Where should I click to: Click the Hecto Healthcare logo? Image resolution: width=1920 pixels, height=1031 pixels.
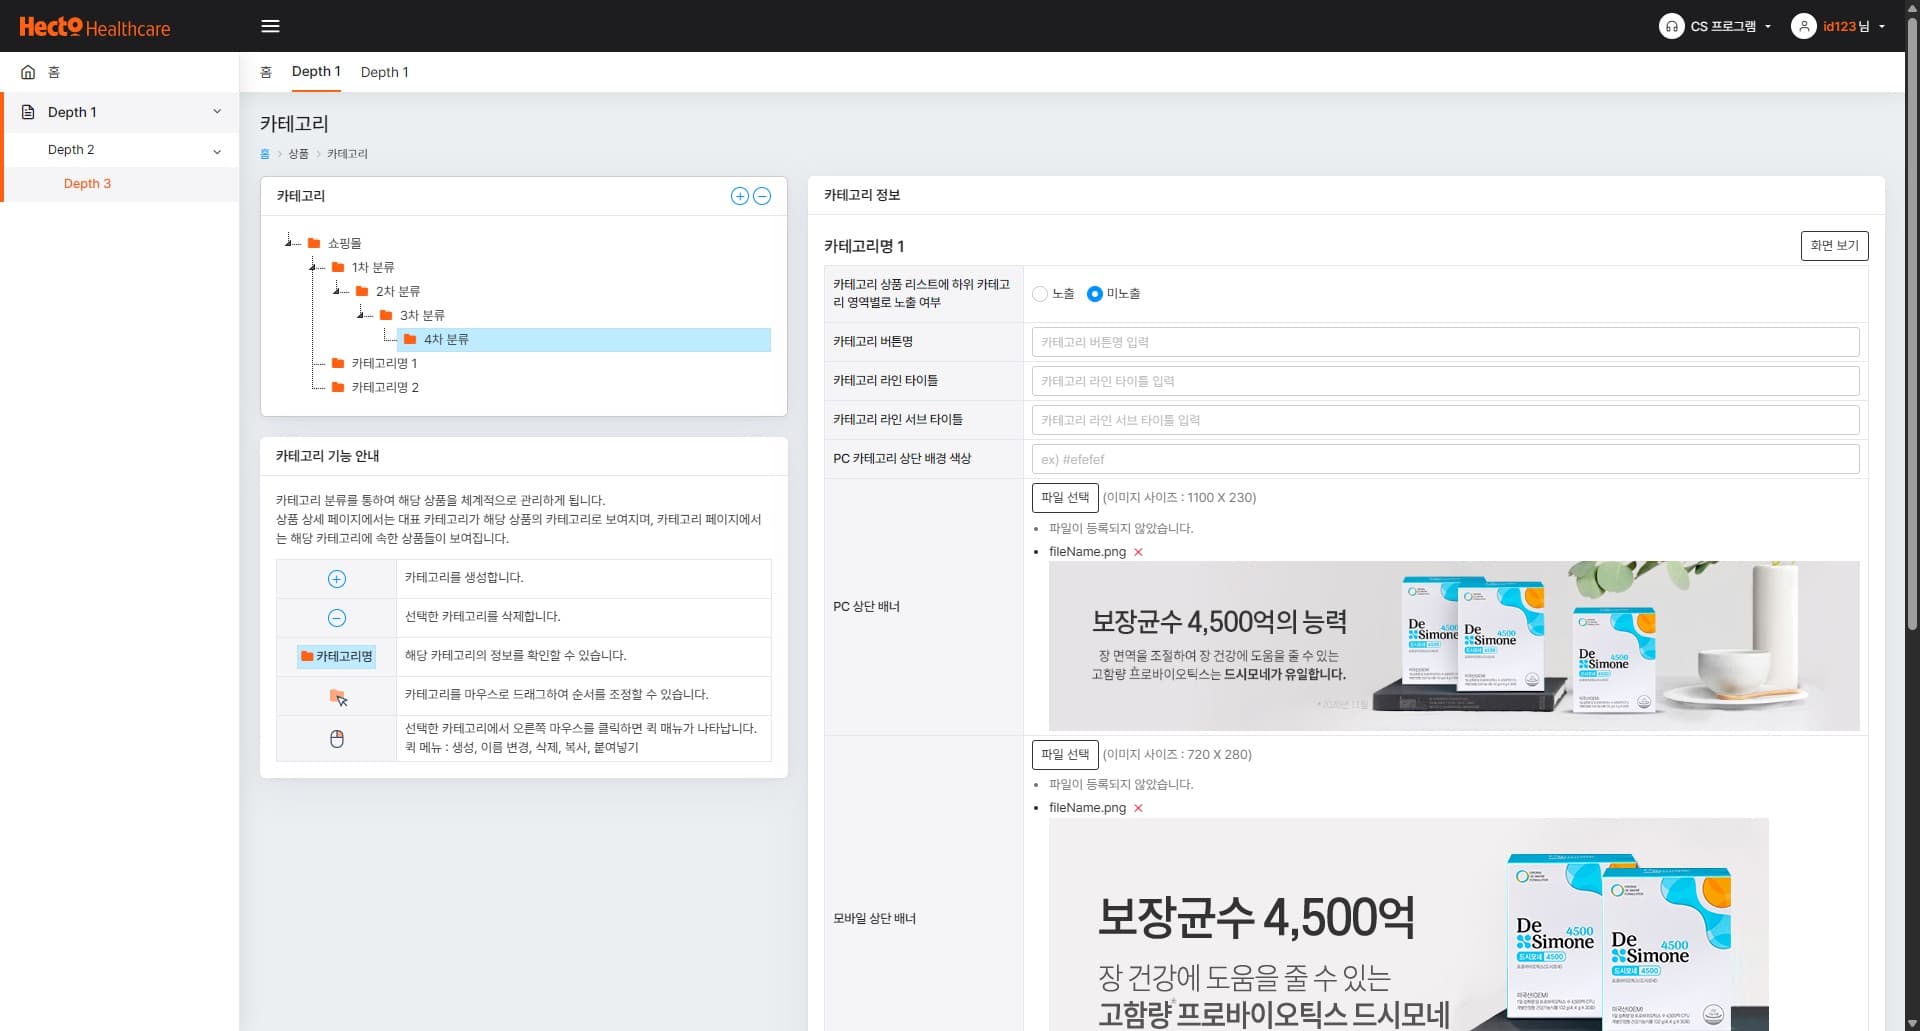(95, 27)
